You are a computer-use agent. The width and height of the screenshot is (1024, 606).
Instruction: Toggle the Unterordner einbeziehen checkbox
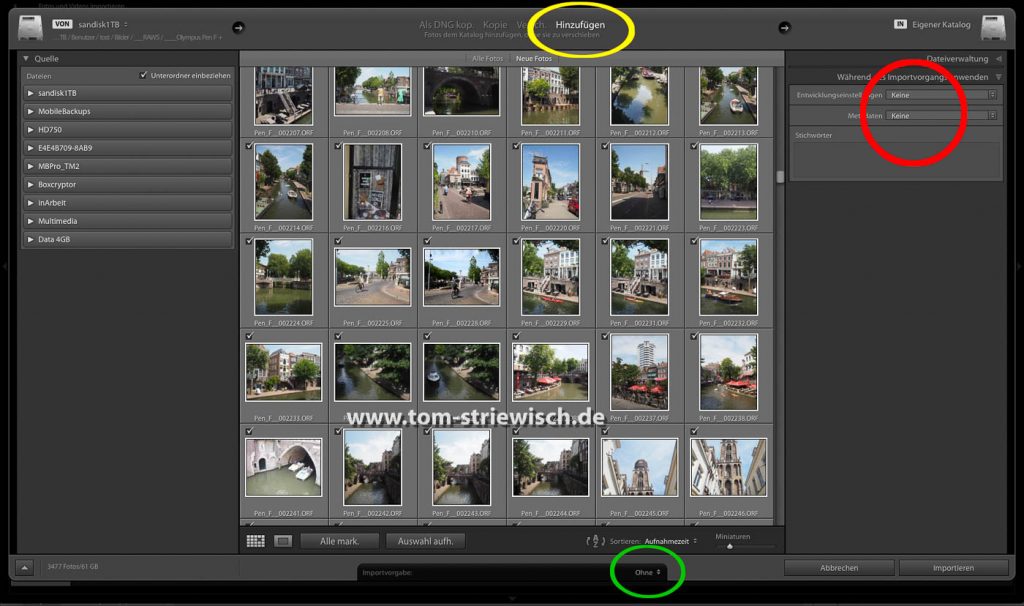pos(143,76)
